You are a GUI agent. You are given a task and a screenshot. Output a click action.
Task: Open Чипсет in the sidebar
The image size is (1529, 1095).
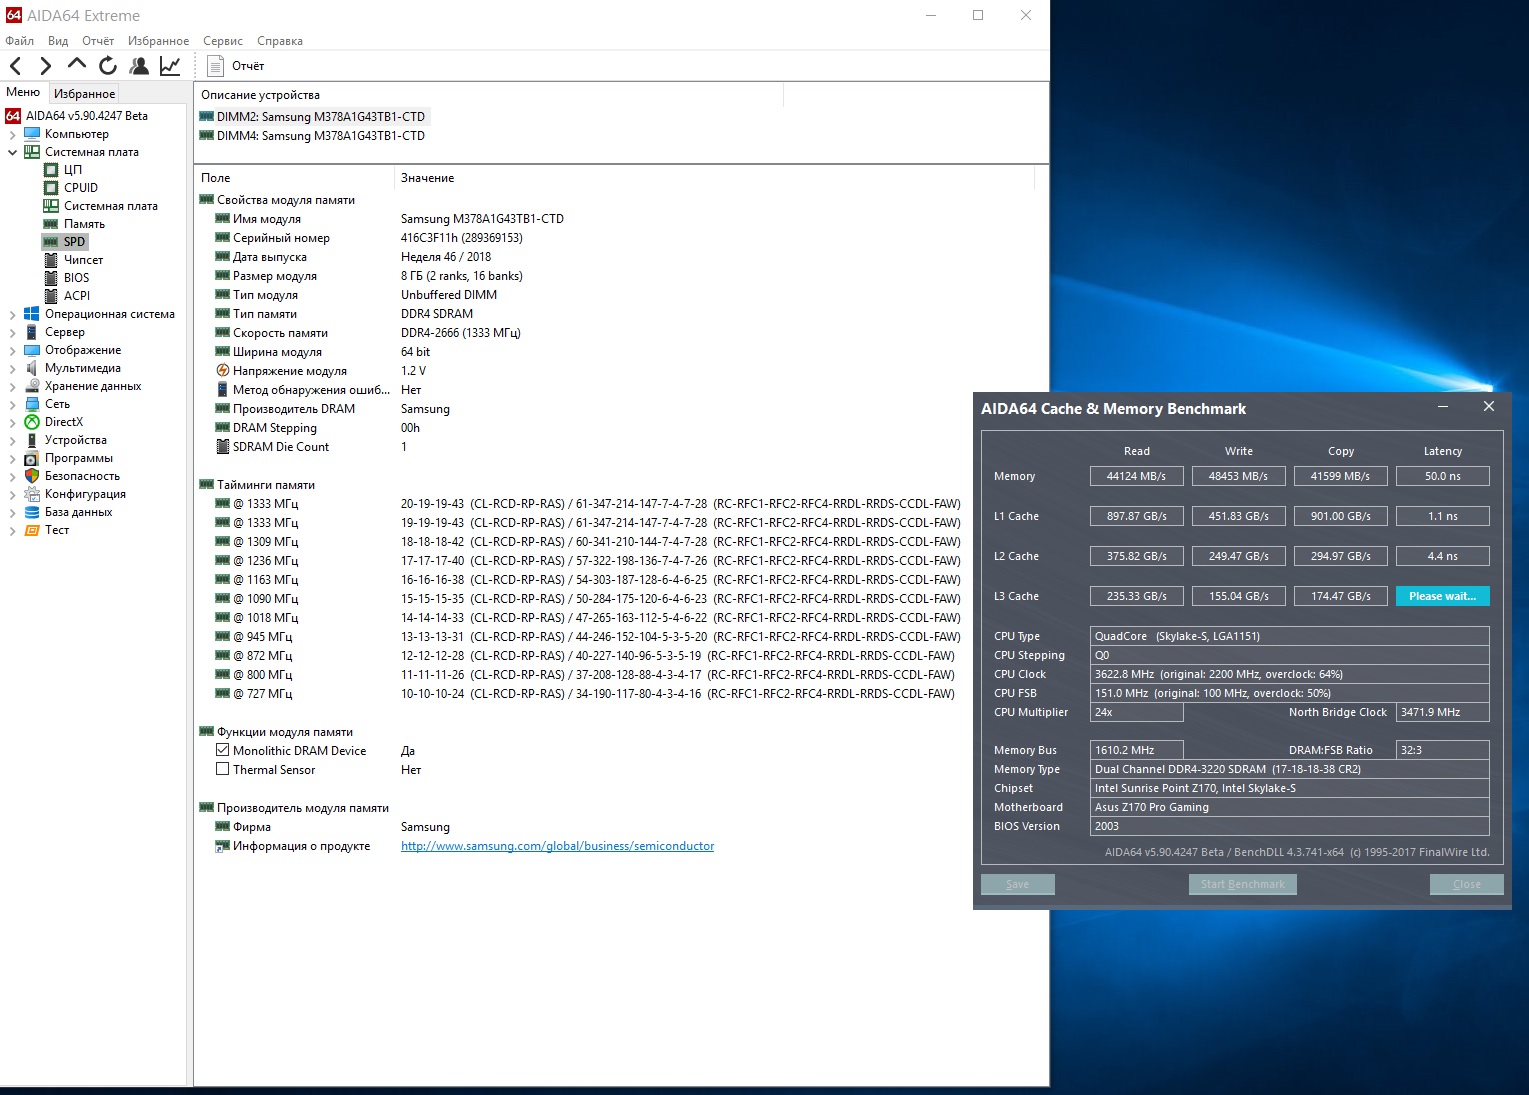click(x=83, y=260)
